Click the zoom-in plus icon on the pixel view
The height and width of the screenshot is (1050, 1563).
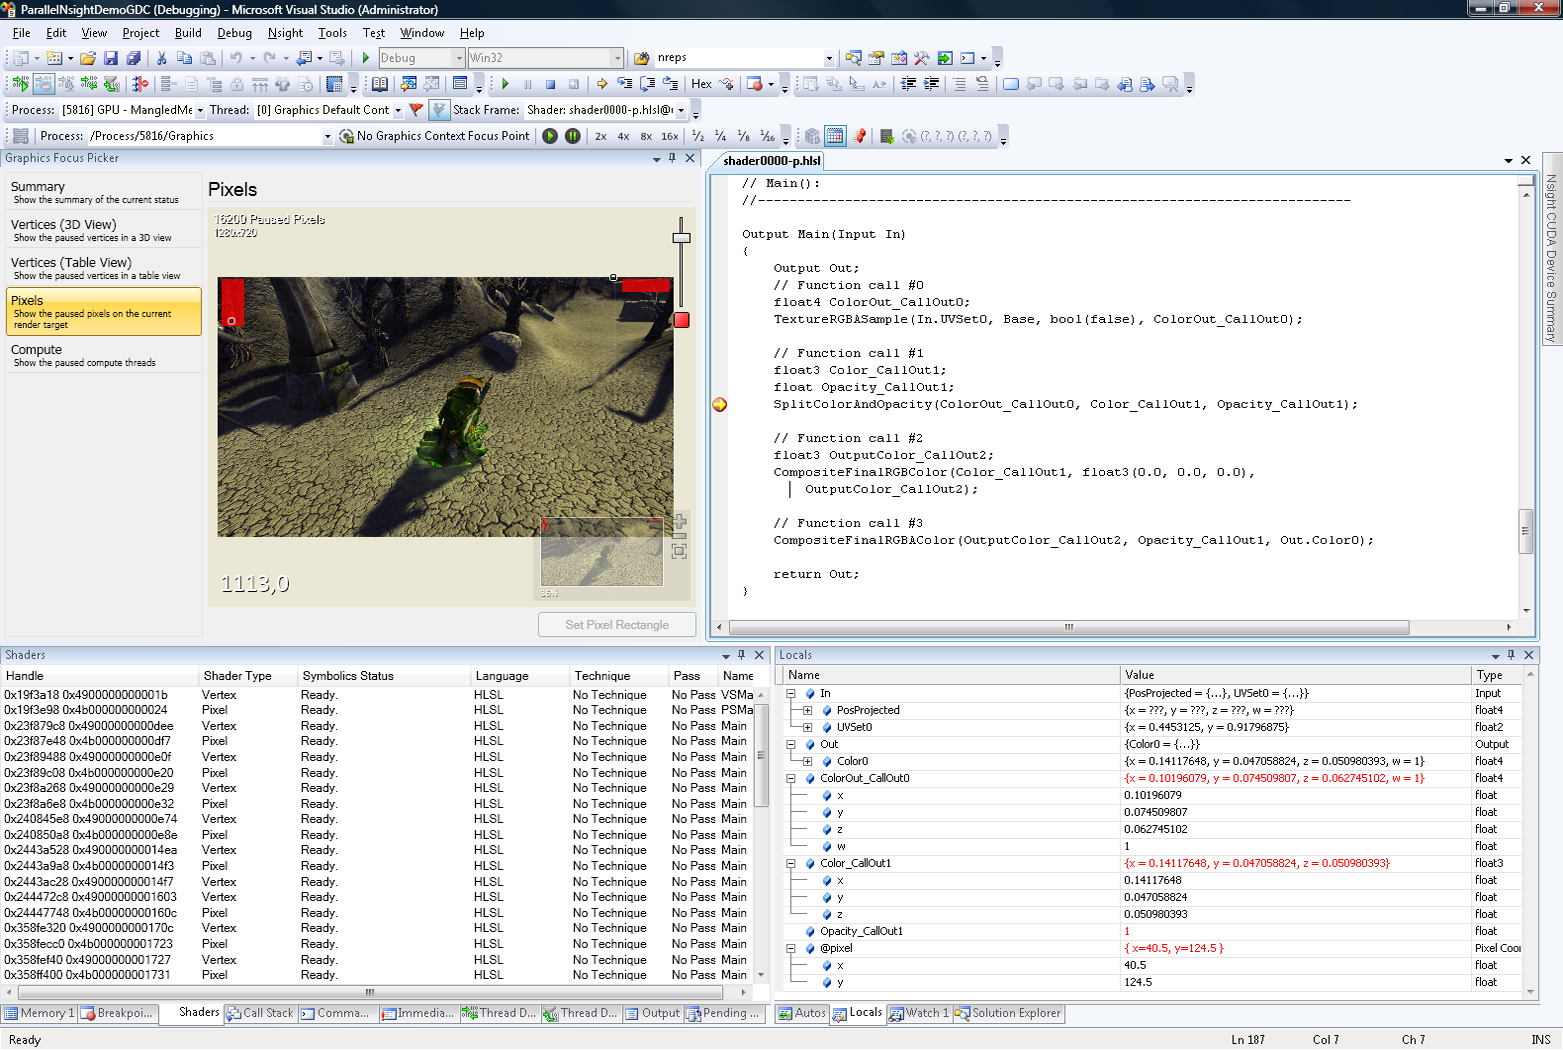(x=680, y=522)
